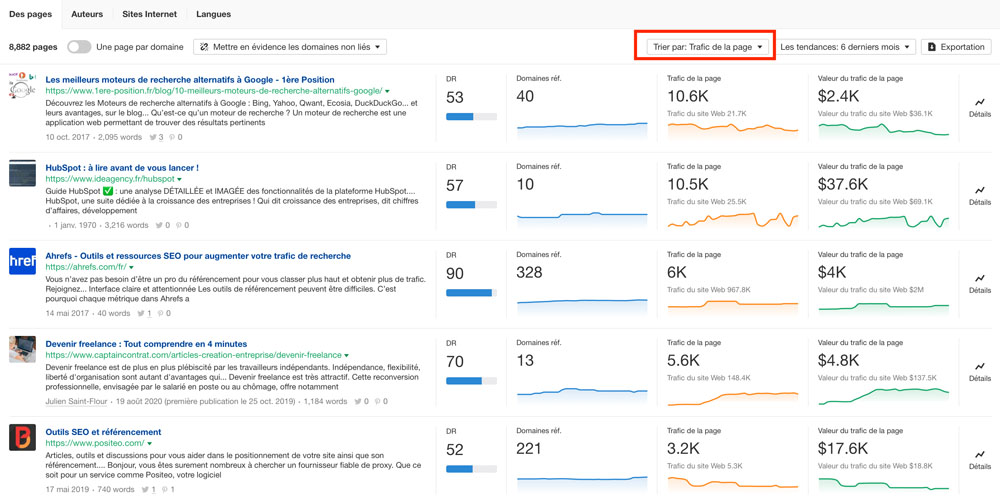Click Twitter count icon in Outils SEO row
1000x503 pixels.
(145, 490)
